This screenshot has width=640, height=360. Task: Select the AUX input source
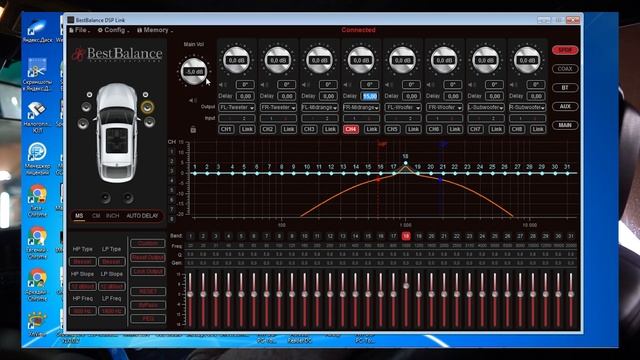(x=565, y=106)
